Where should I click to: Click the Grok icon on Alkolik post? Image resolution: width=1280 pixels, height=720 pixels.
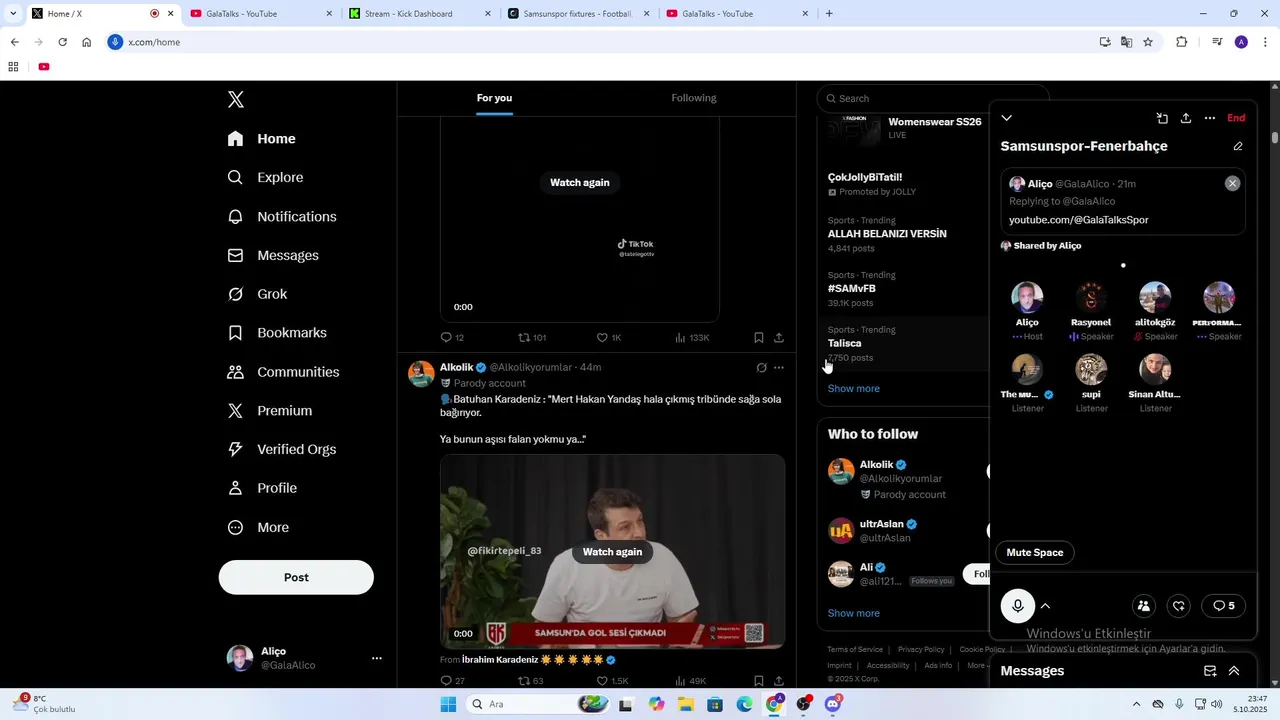click(x=761, y=368)
